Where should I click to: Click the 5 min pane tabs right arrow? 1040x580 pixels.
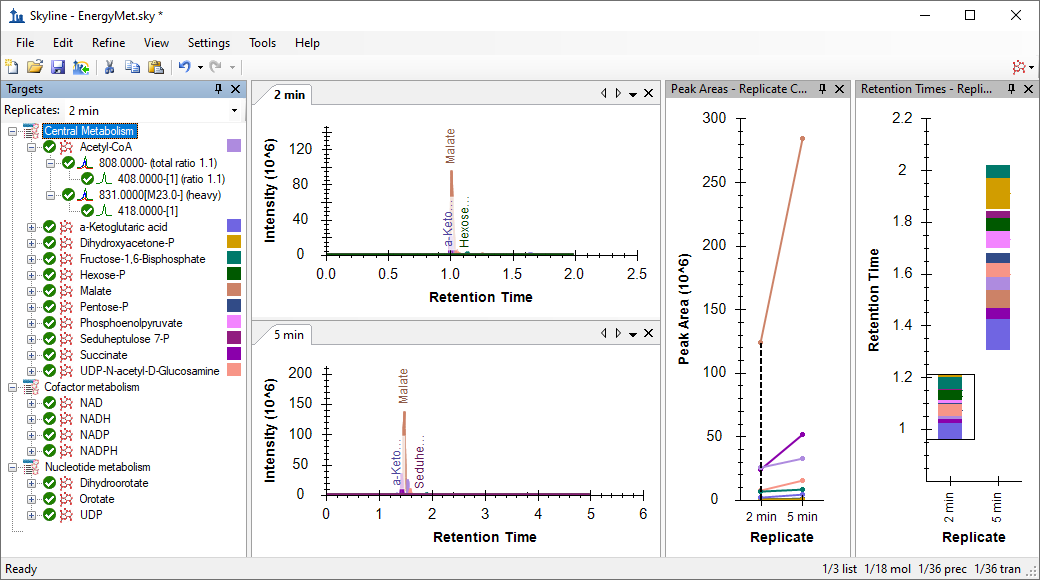(x=618, y=334)
